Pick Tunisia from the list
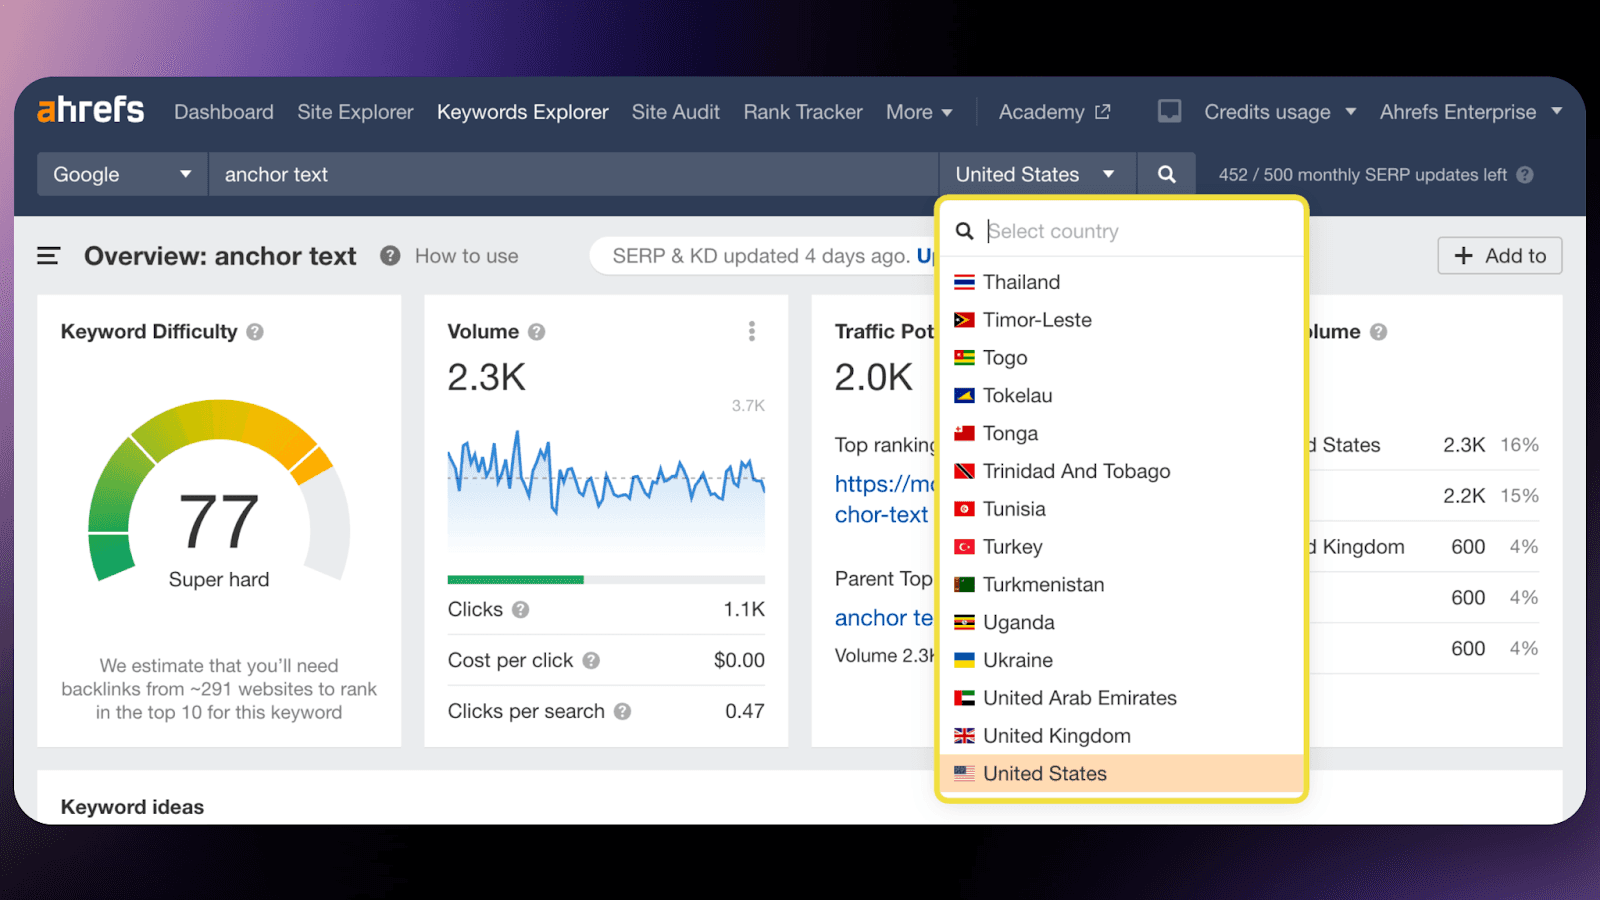Screen dimensions: 1600x900 (1122, 509)
